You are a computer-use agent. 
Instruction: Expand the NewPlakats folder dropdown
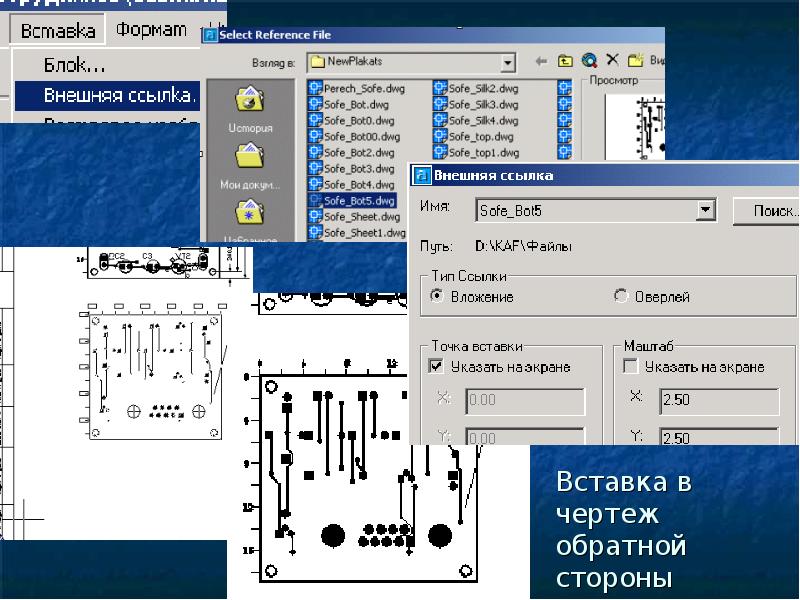point(507,62)
